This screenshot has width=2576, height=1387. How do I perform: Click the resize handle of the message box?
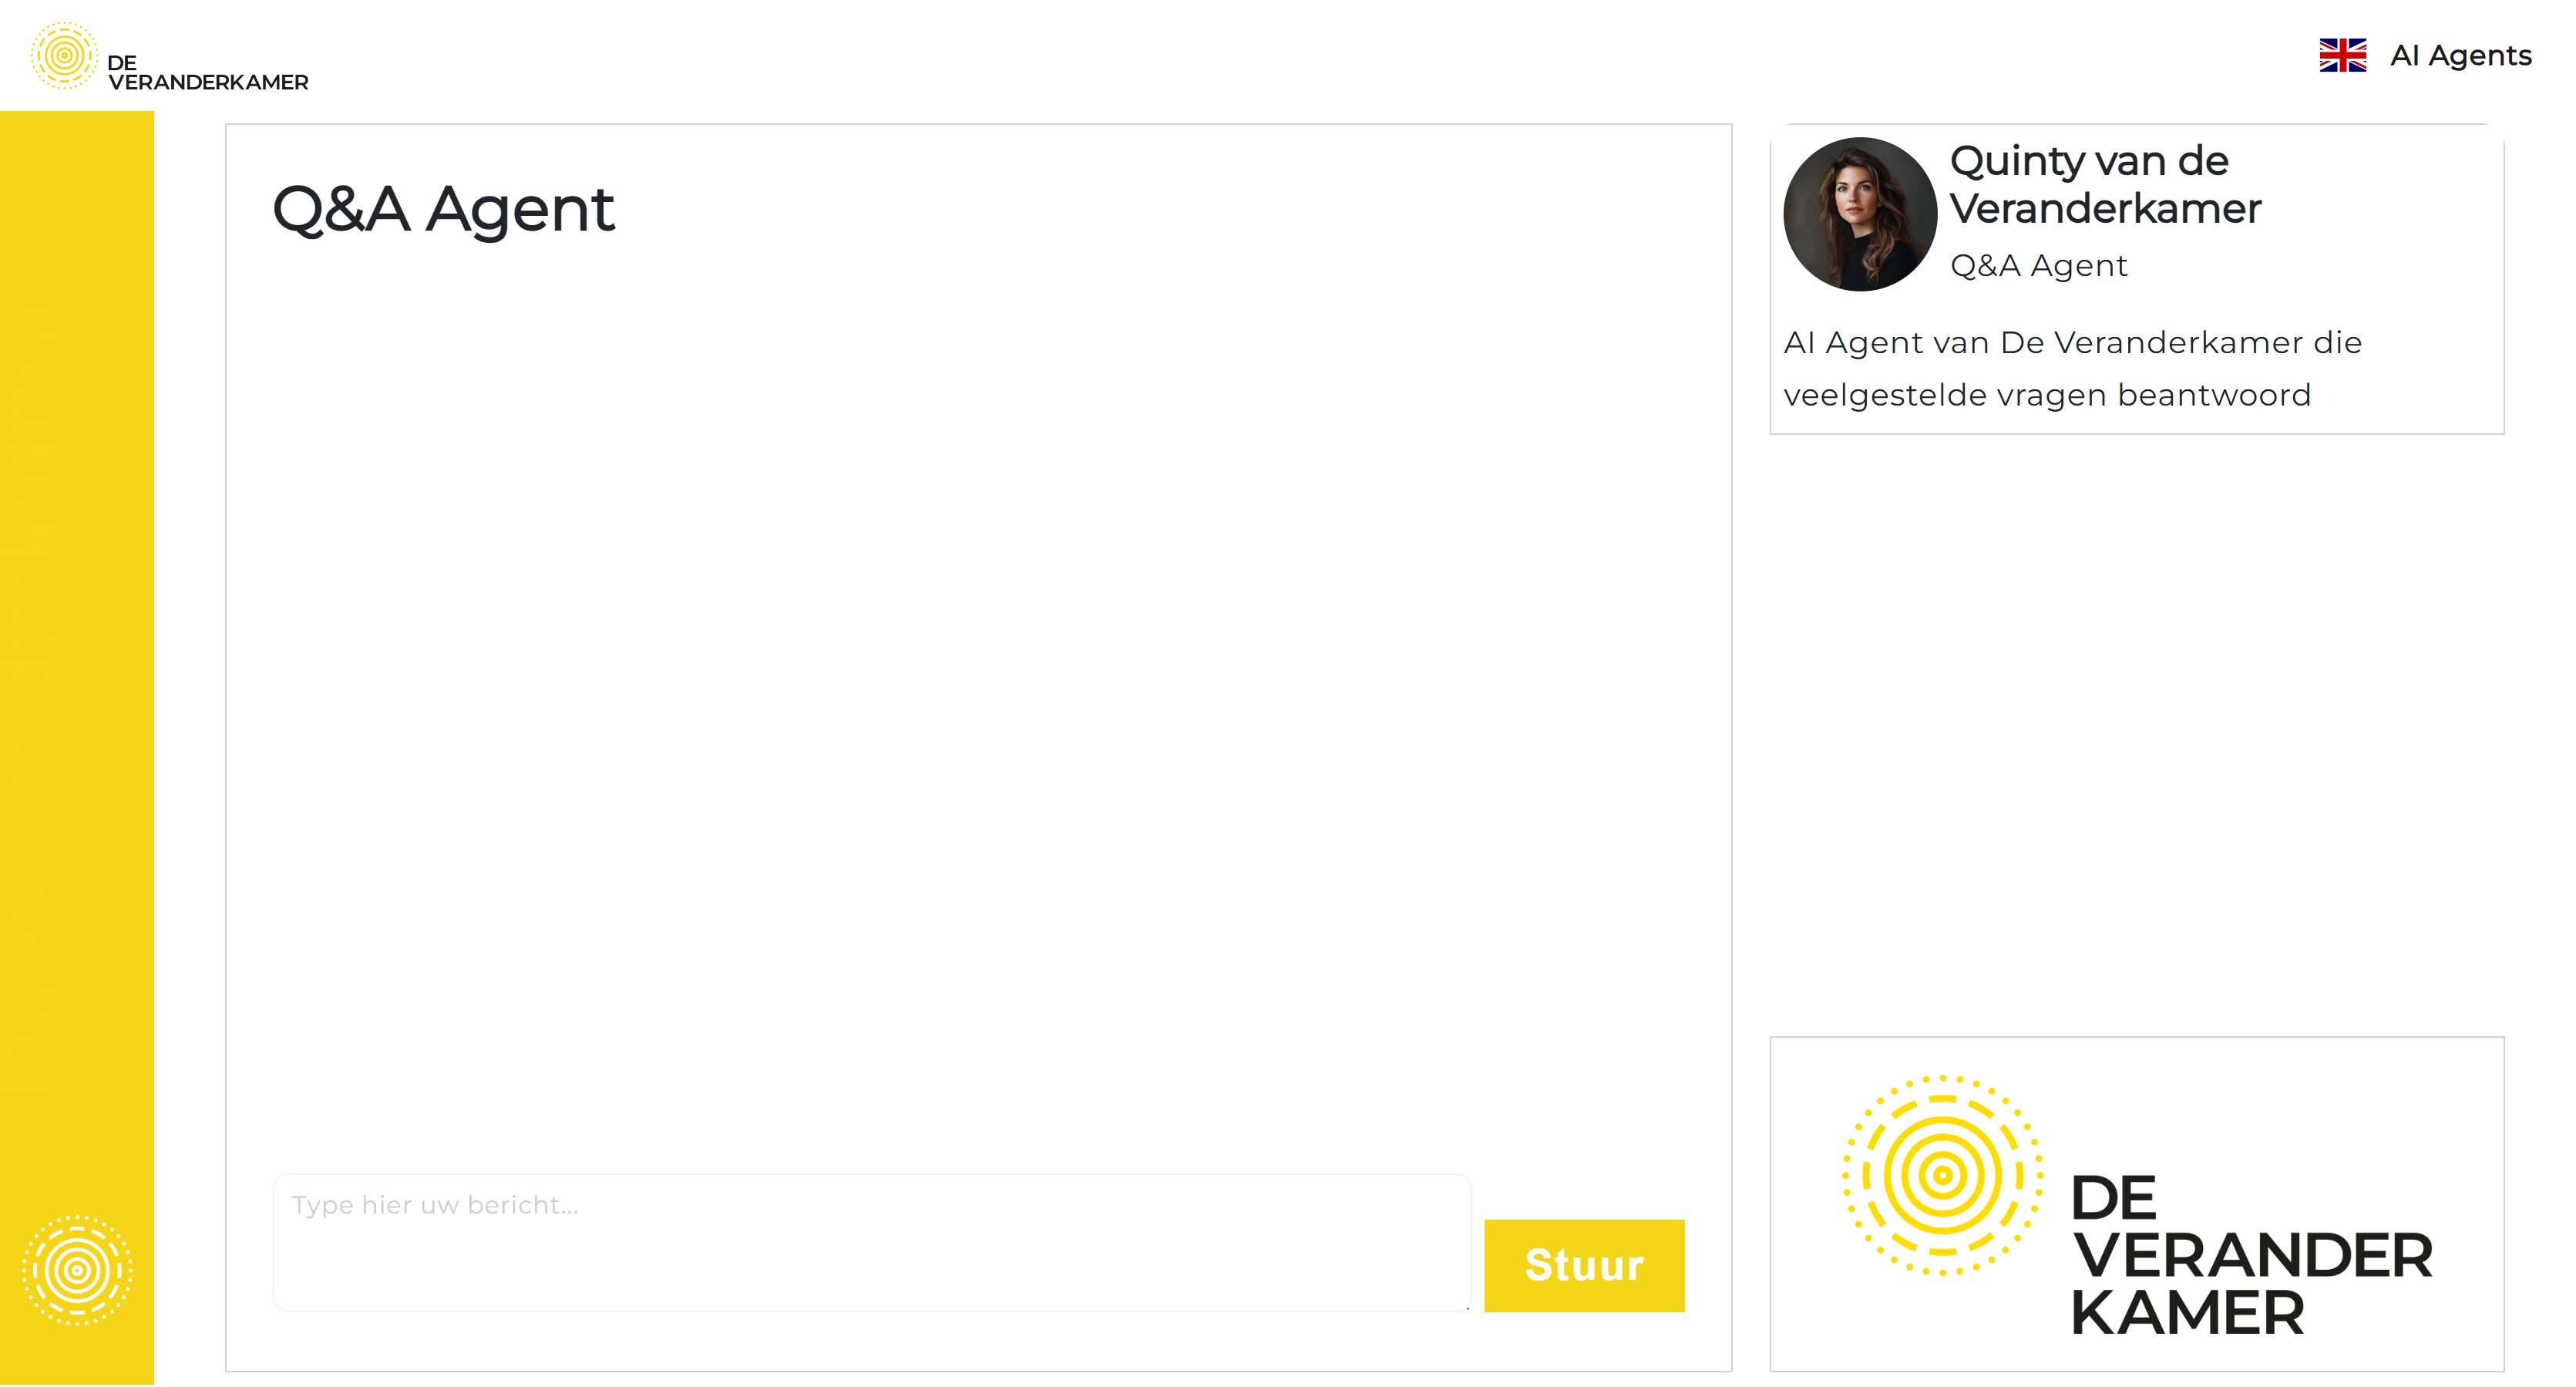pos(1467,1306)
